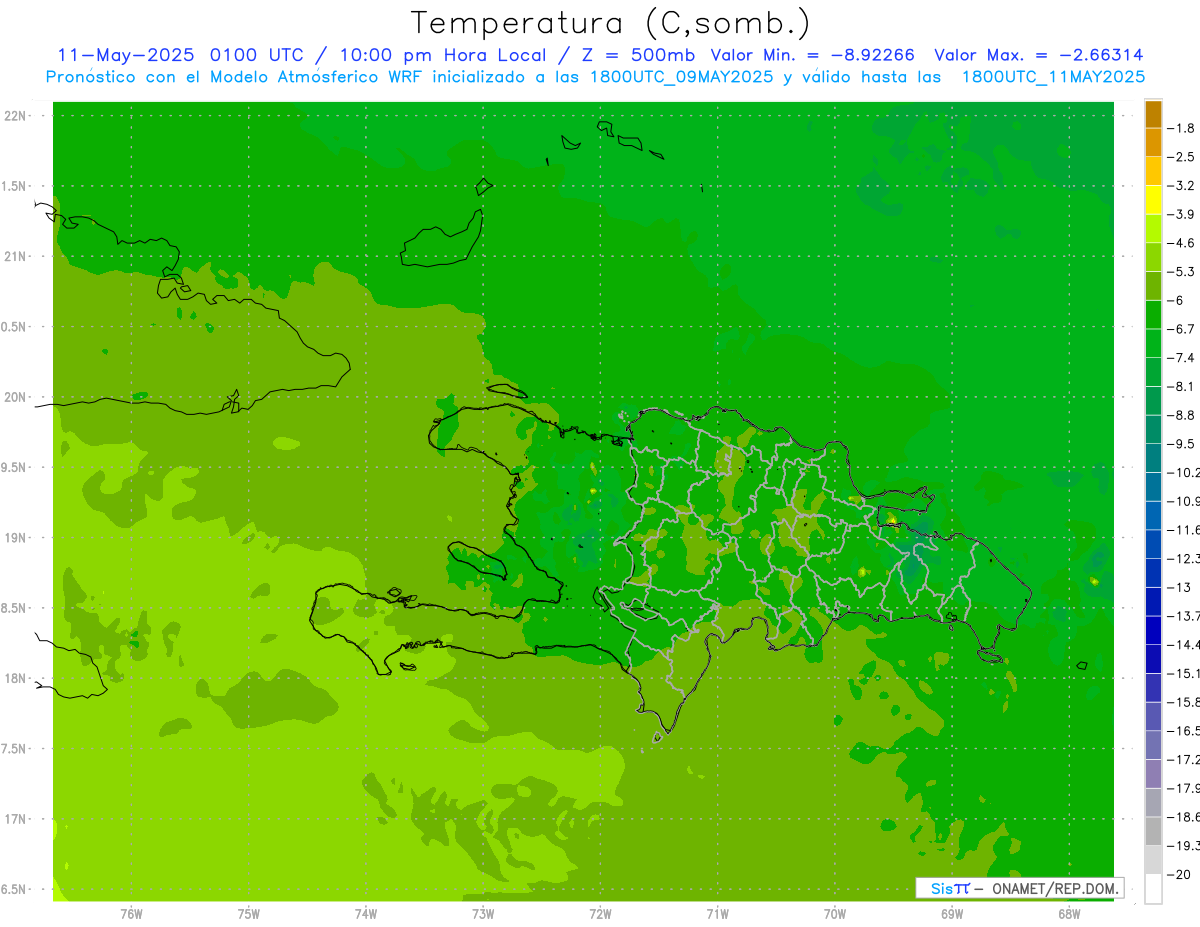Click the 71W longitude axis label
This screenshot has width=1200, height=927.
[717, 913]
